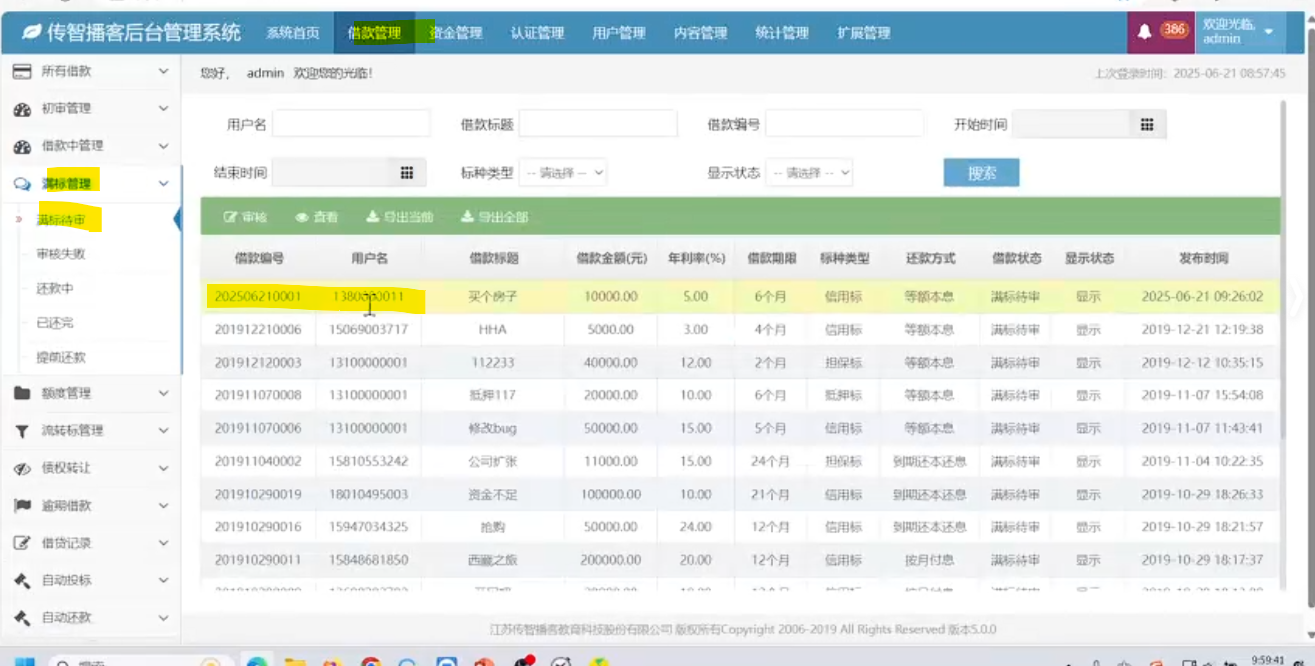Viewport: 1315px width, 666px height.
Task: Click the blue 搜索 button
Action: click(x=981, y=172)
